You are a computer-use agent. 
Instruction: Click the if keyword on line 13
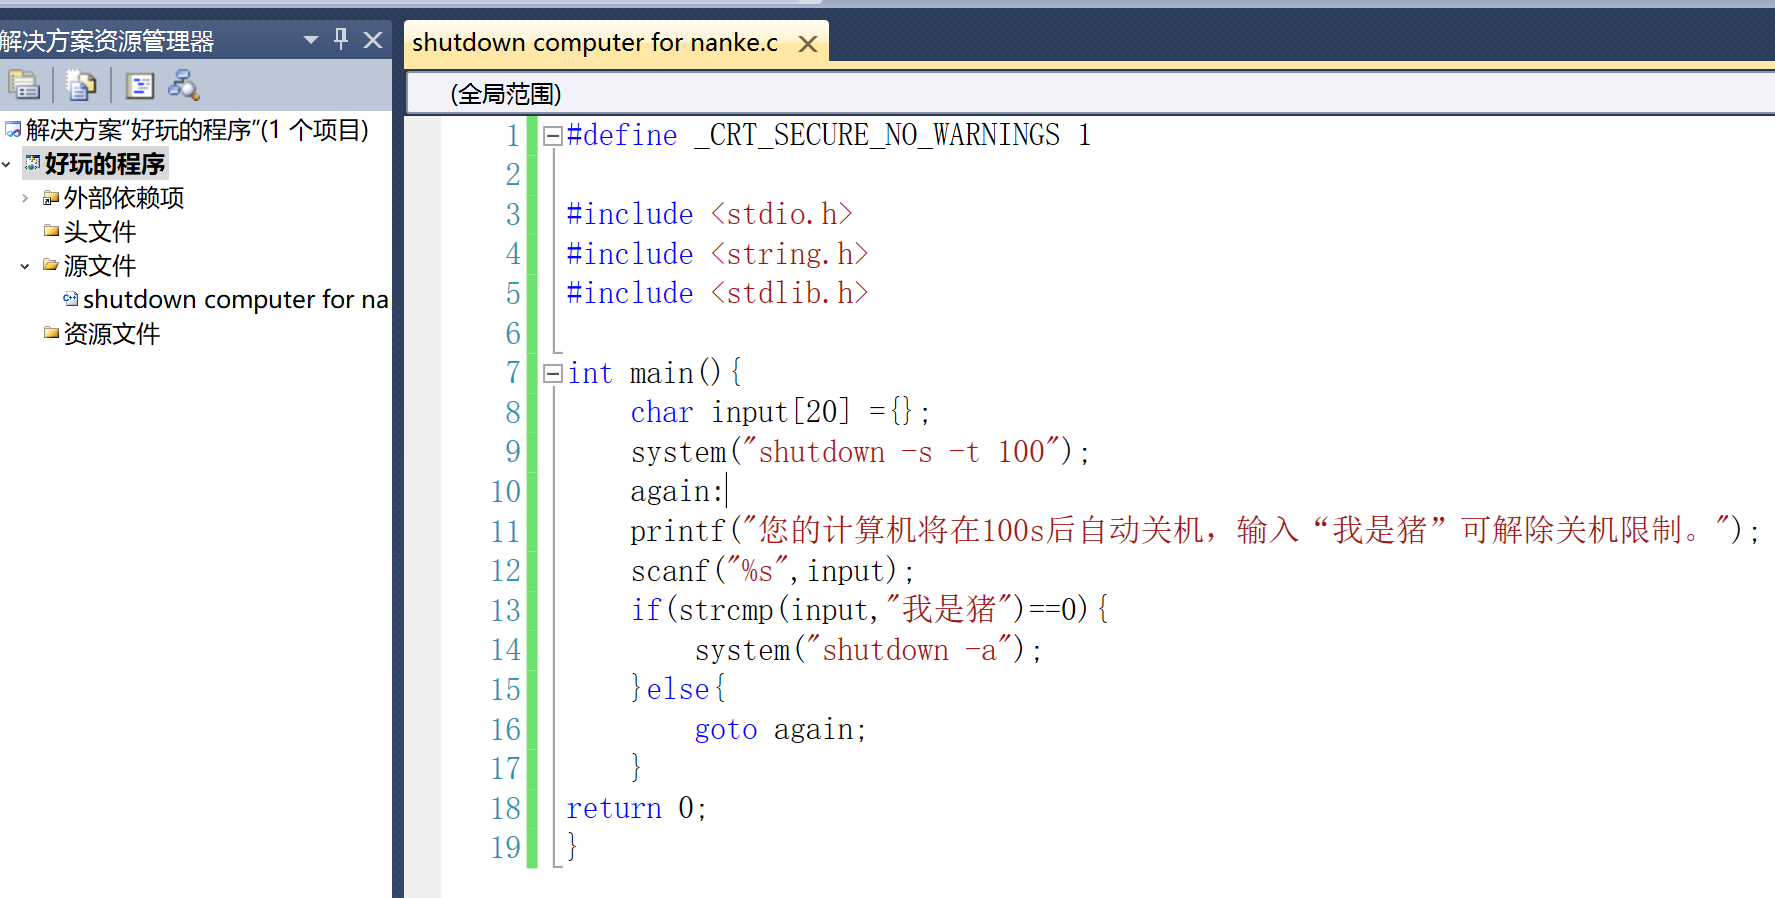tap(646, 610)
